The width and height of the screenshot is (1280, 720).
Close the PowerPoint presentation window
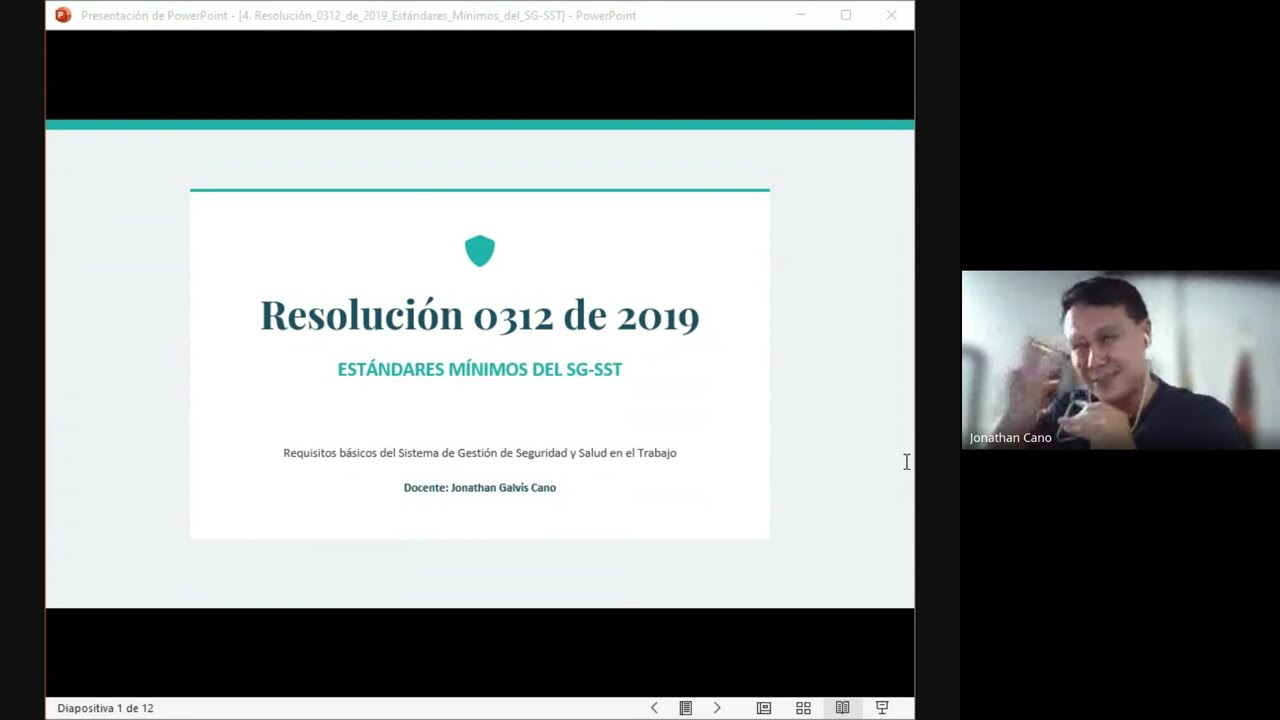[891, 15]
